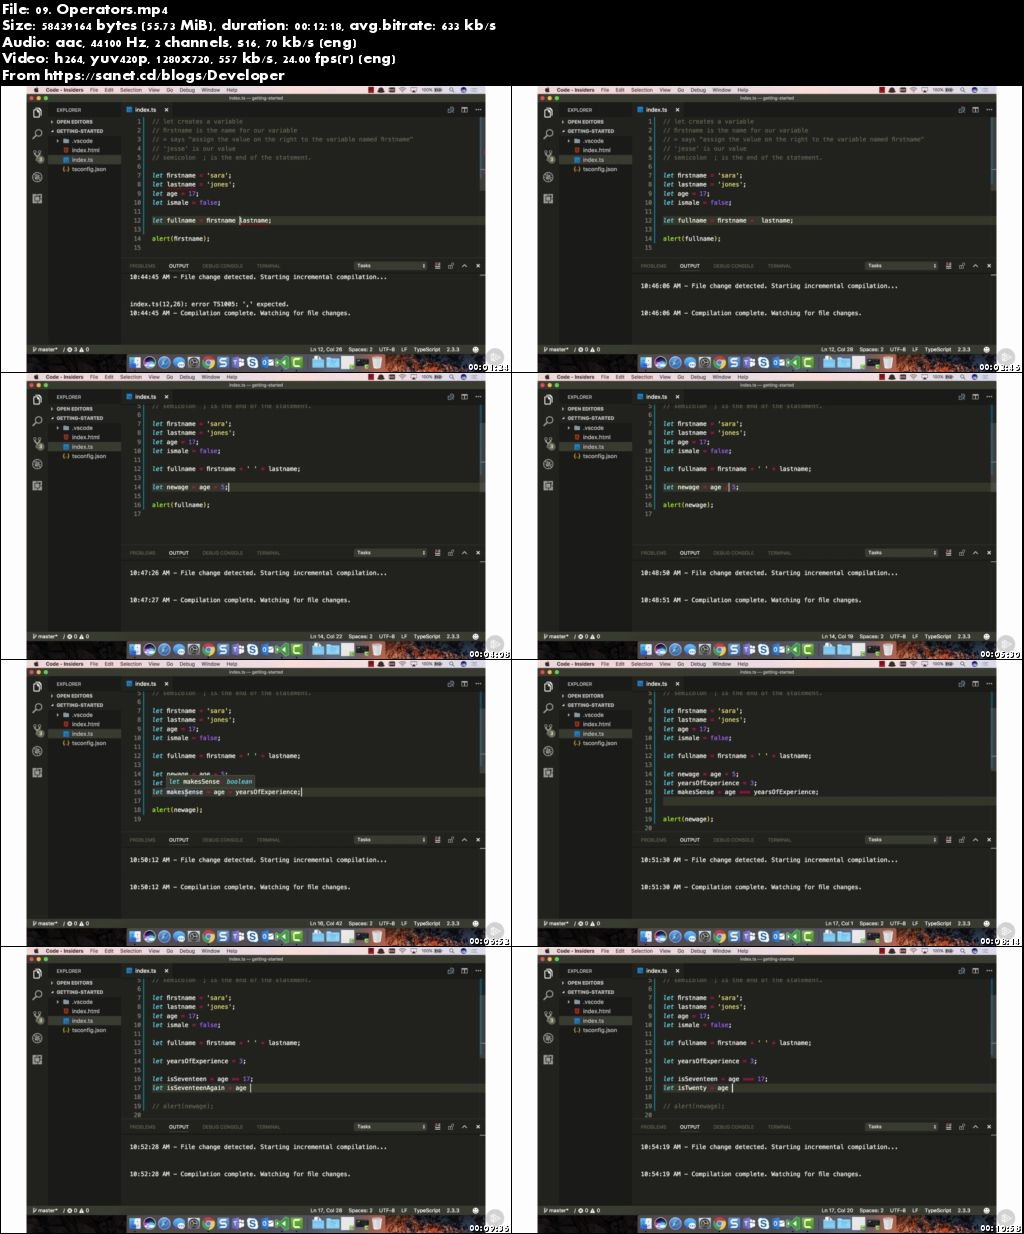Click Split Editor icon in the 10:44:45 frame
The width and height of the screenshot is (1024, 1234).
(464, 109)
